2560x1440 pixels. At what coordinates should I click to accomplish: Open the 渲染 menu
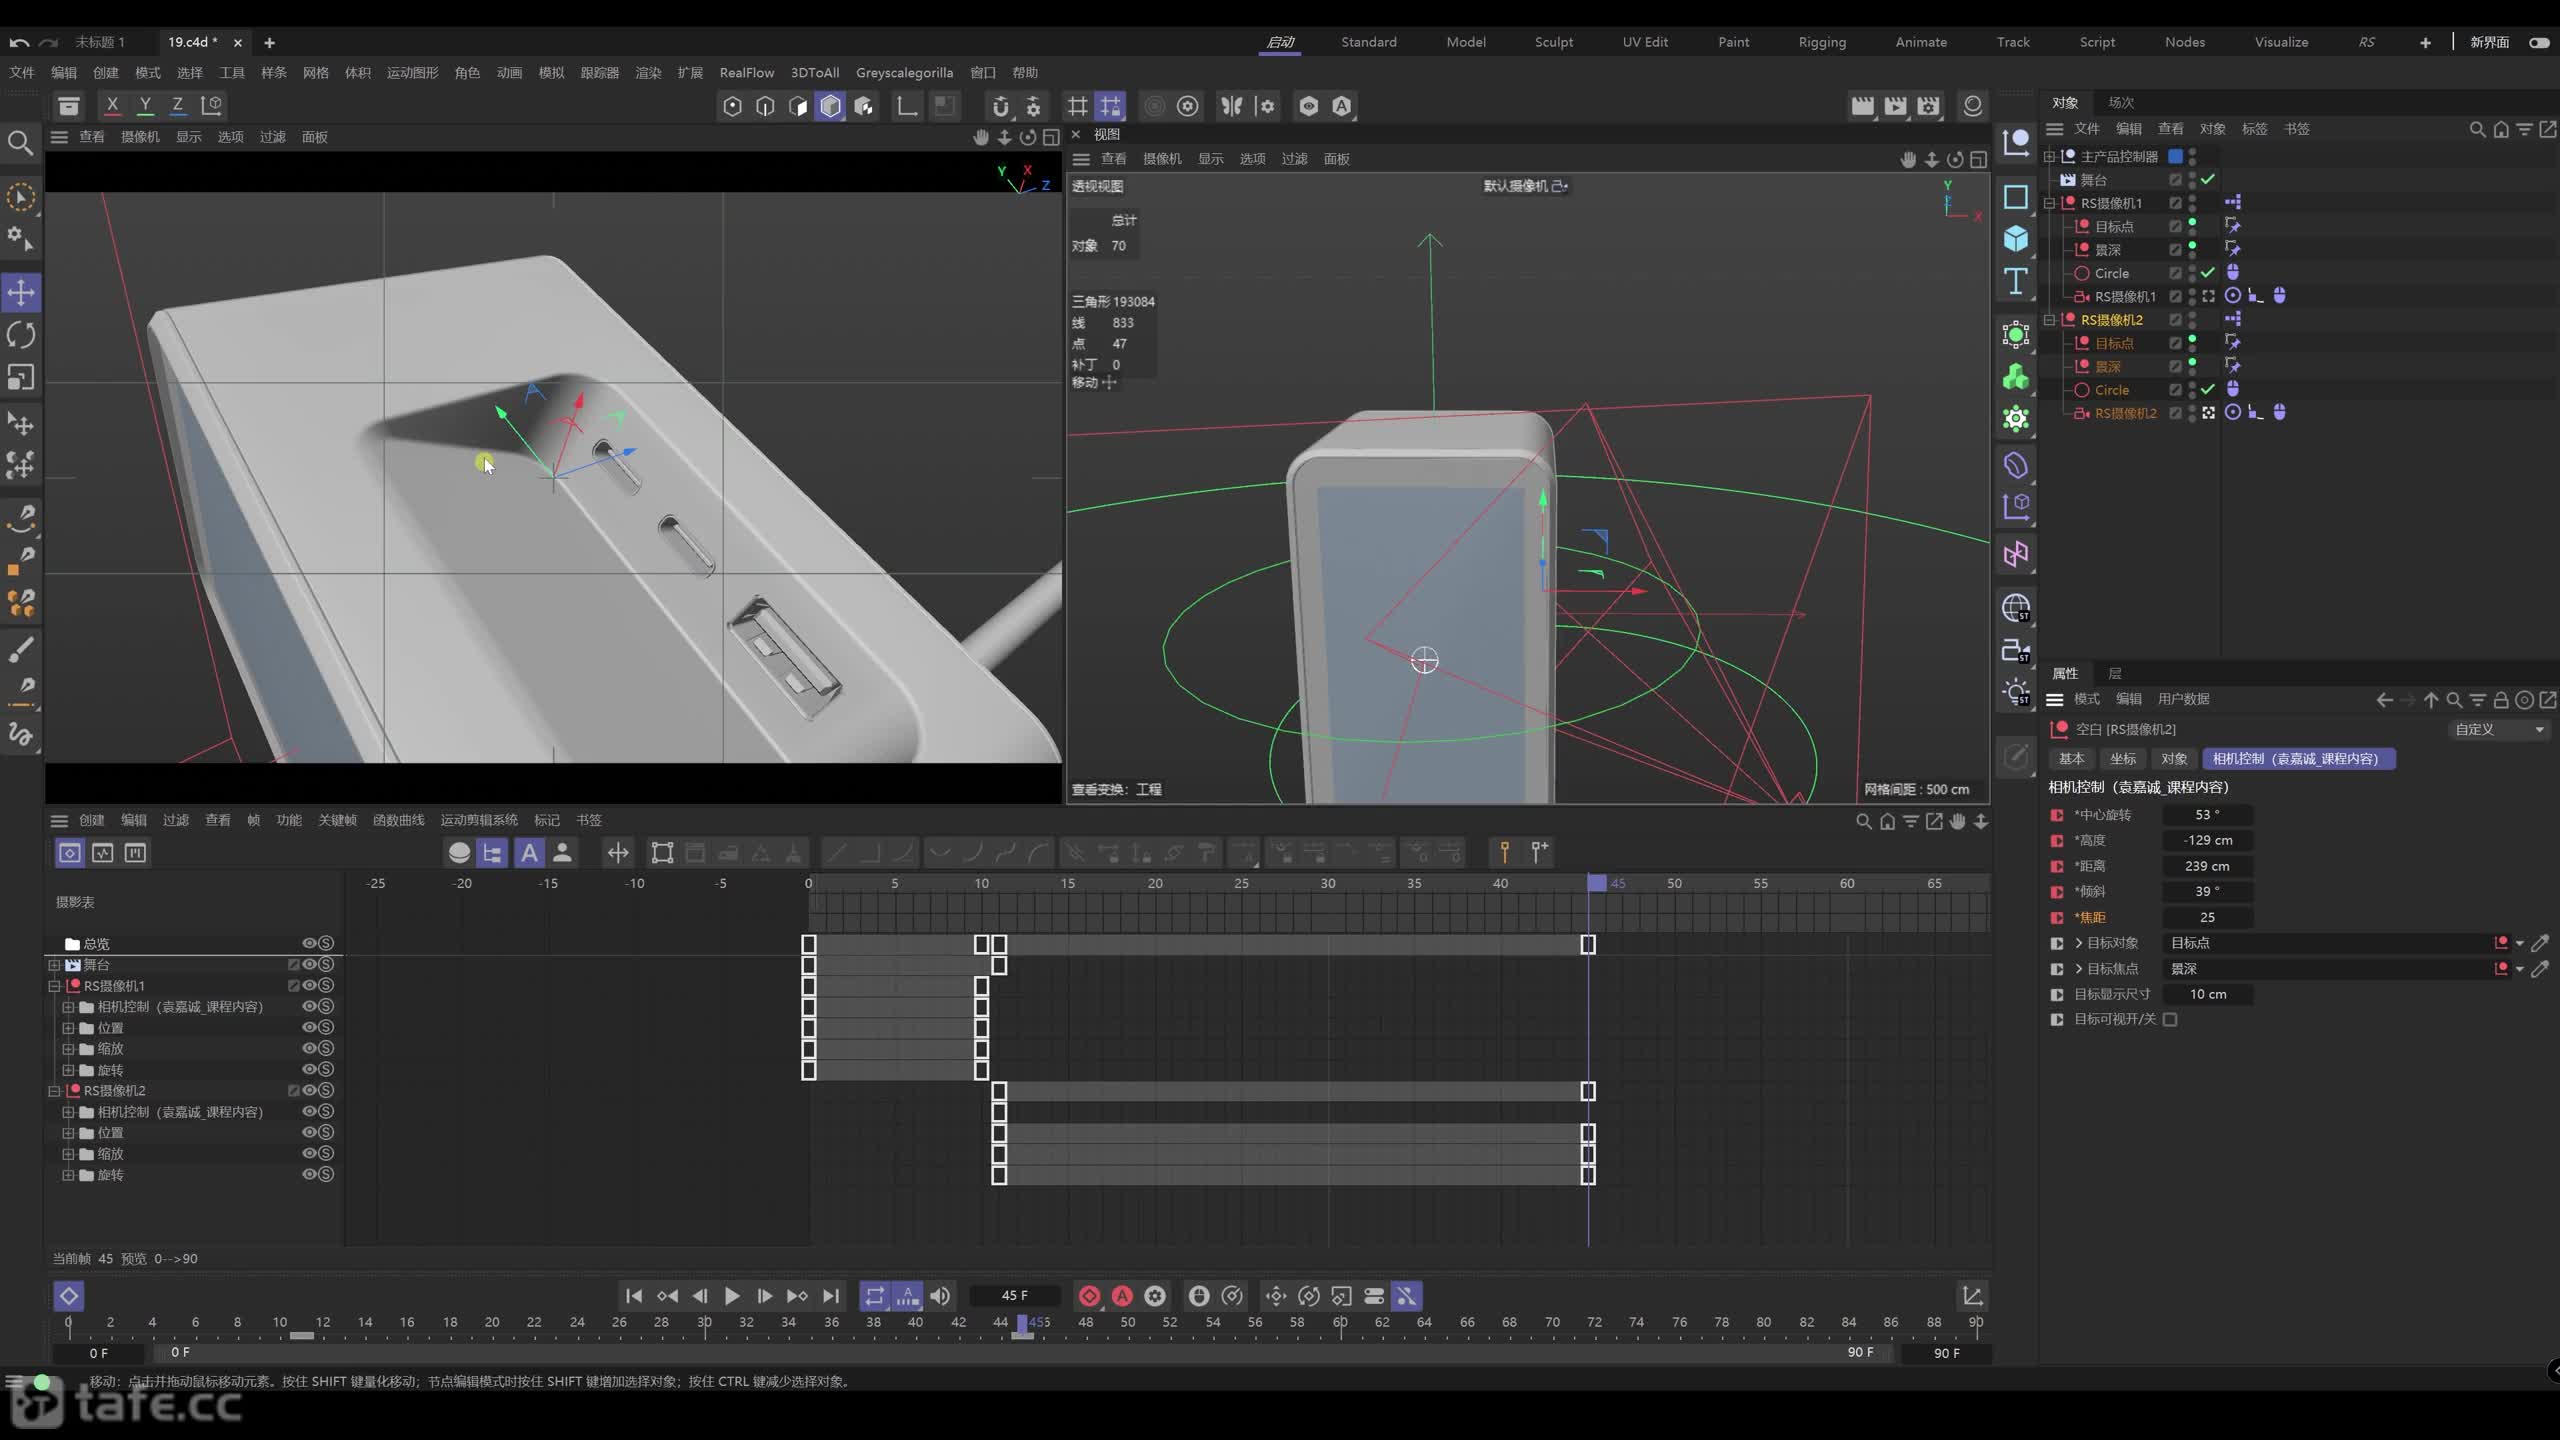point(648,73)
